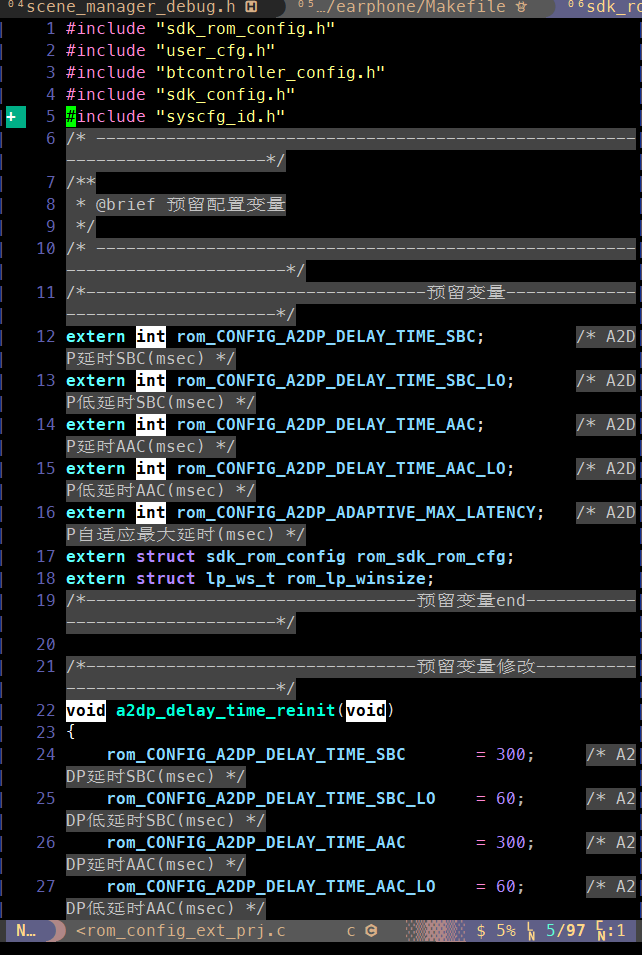Click the line counter 5/97 in statusline
The width and height of the screenshot is (642, 955).
coord(565,931)
